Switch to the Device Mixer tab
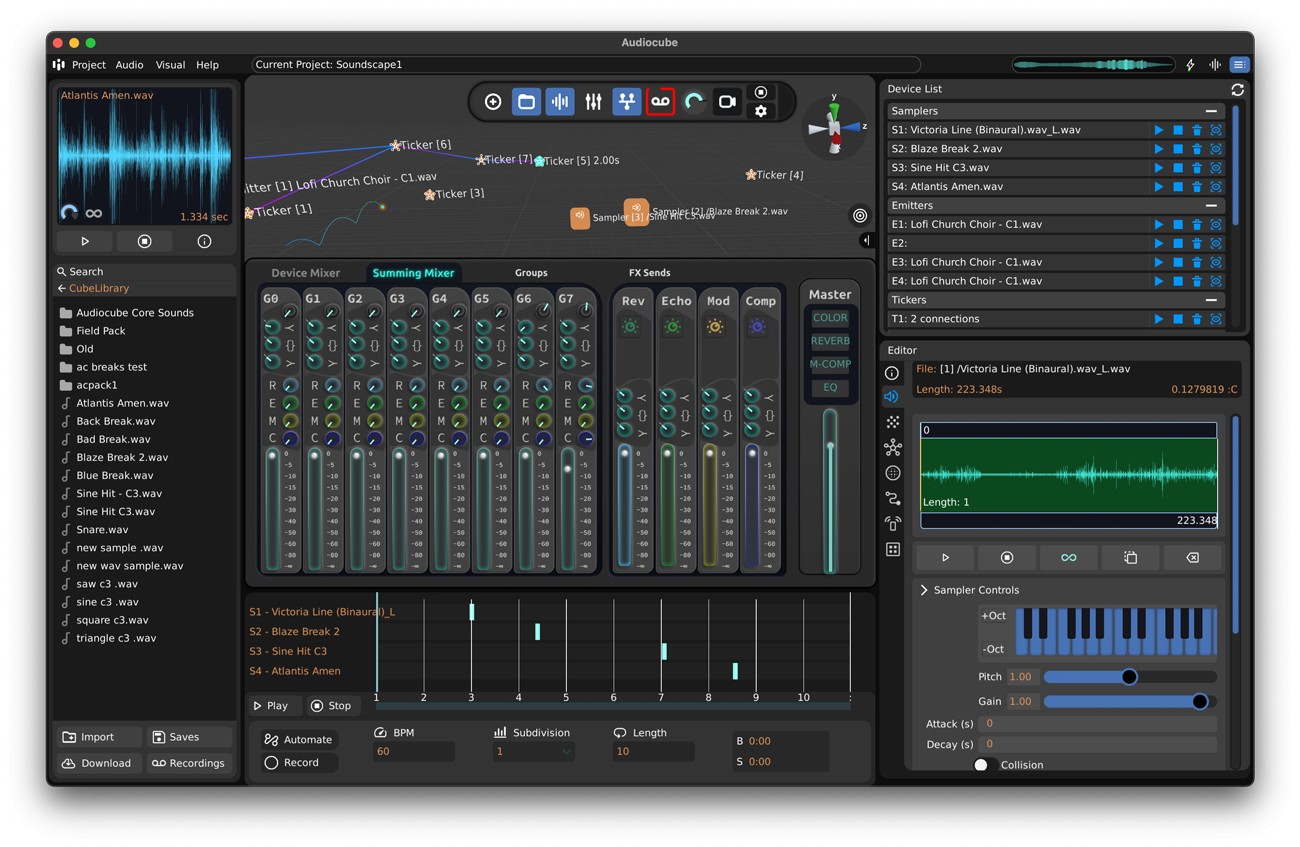 [x=305, y=273]
